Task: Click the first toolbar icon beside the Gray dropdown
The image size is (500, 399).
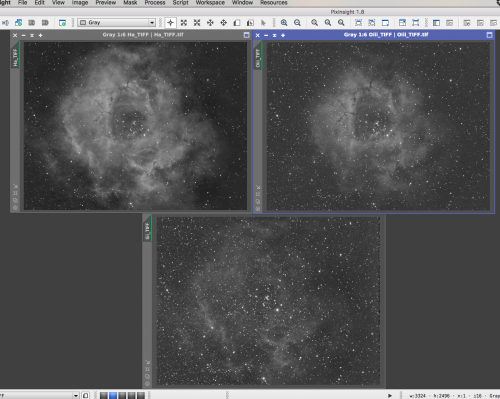Action: click(5, 23)
